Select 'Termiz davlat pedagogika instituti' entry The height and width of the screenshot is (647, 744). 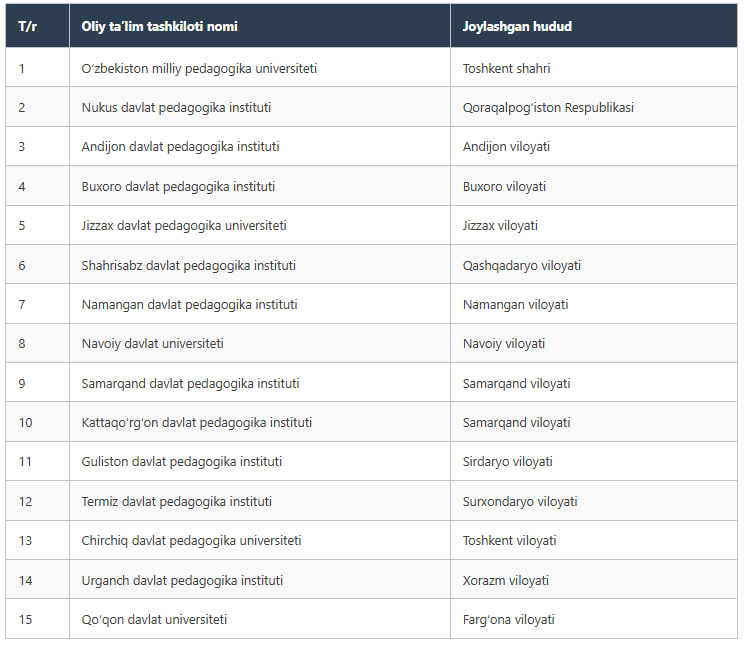coord(177,501)
